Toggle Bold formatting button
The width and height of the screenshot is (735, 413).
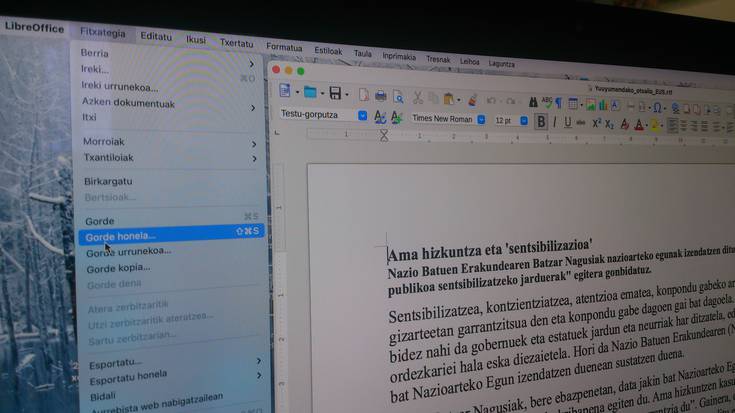(x=541, y=121)
